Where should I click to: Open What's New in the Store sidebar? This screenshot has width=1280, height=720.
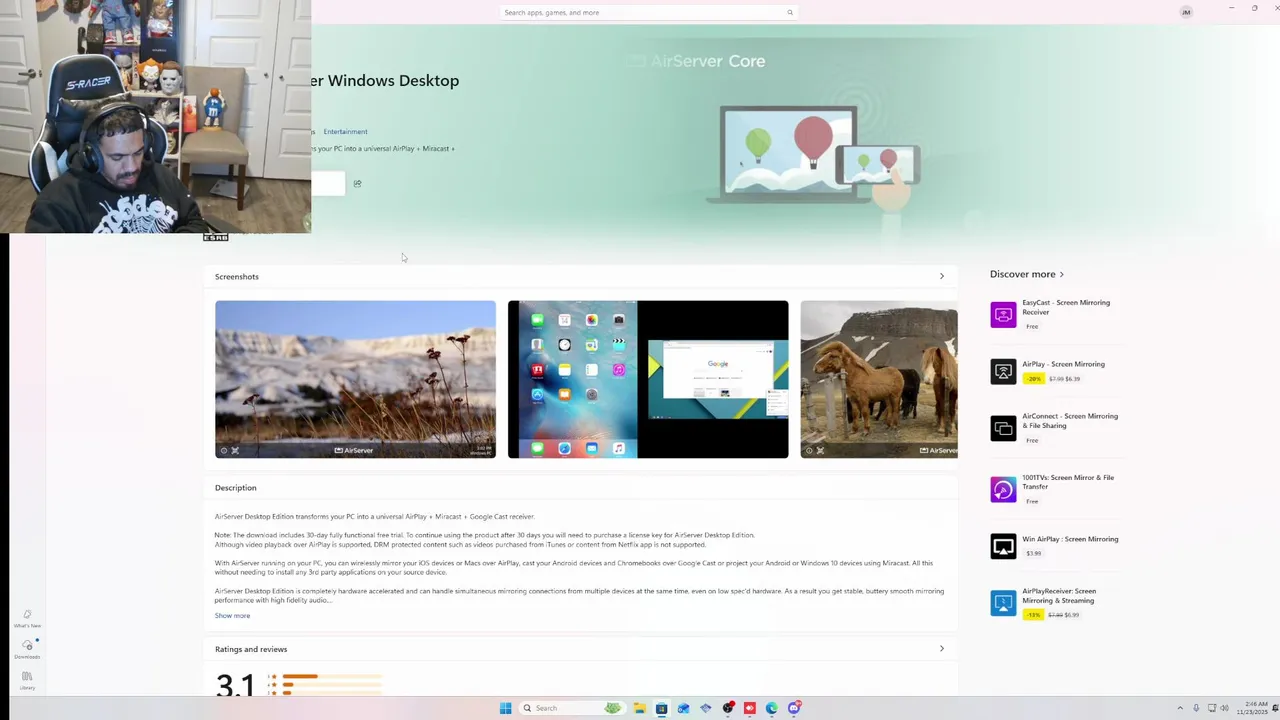[27, 619]
